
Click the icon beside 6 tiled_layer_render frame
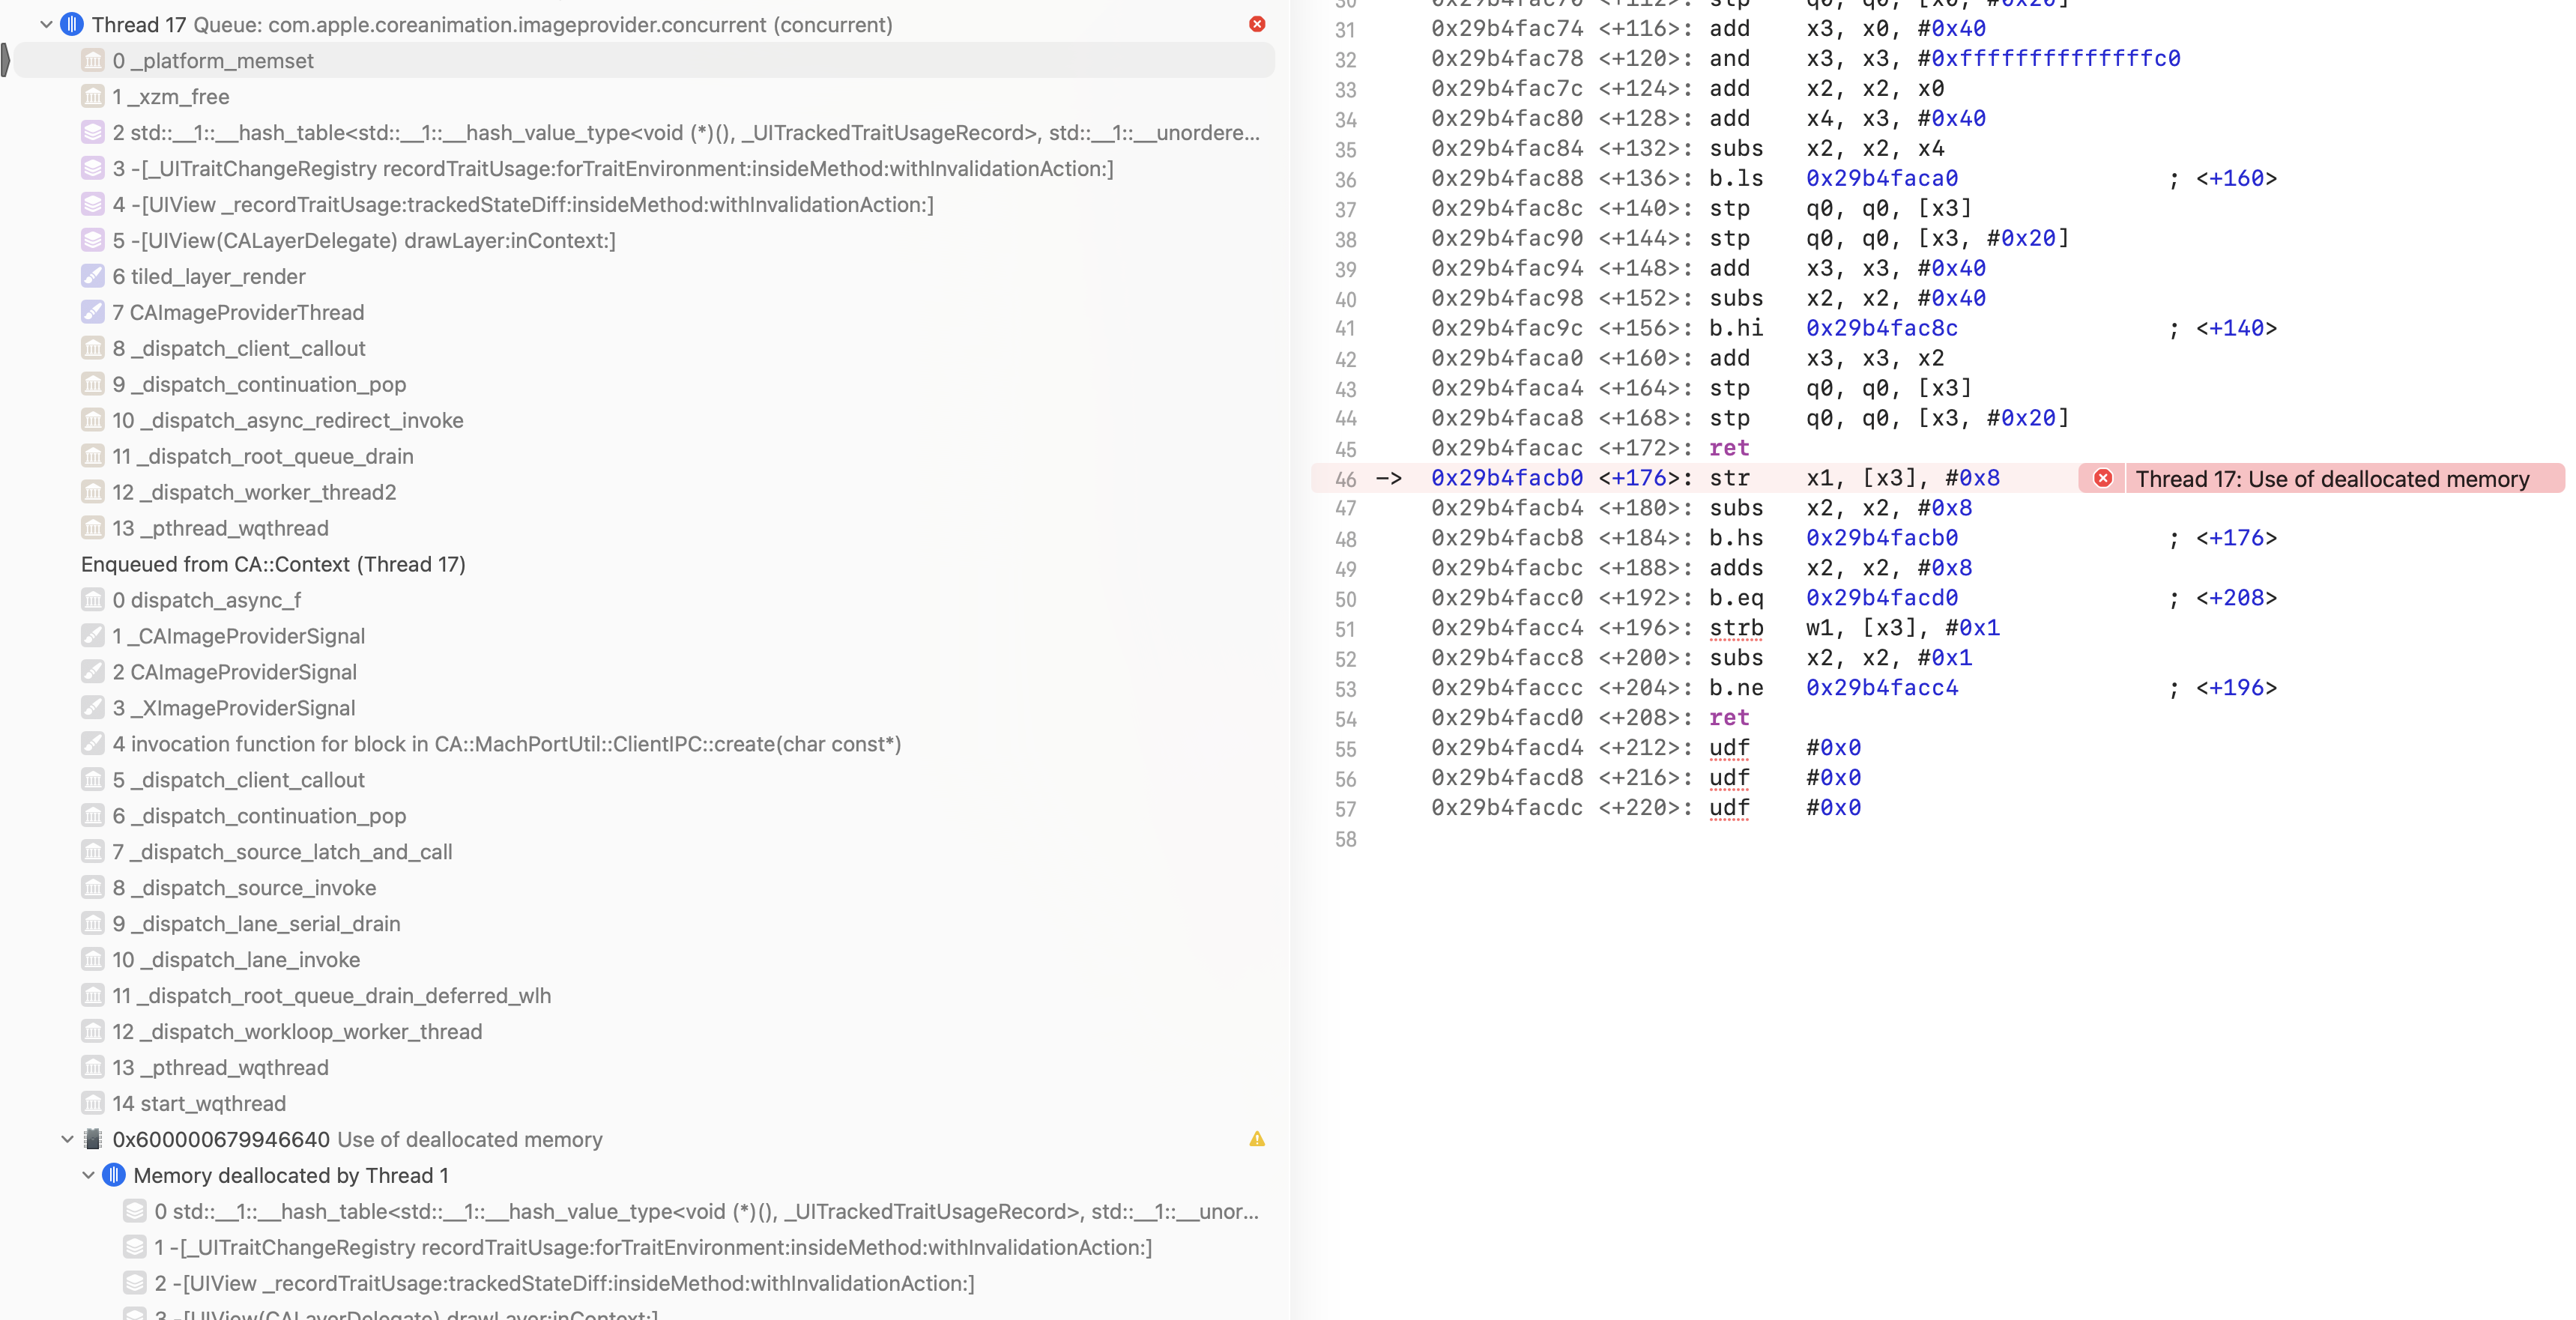coord(93,276)
